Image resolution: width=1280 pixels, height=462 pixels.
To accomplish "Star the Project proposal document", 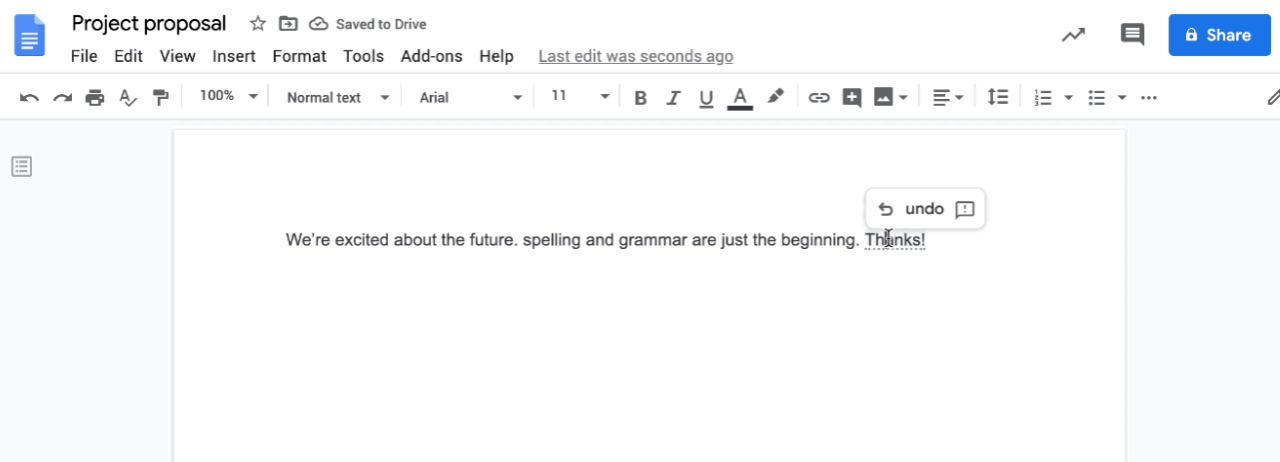I will tap(257, 23).
